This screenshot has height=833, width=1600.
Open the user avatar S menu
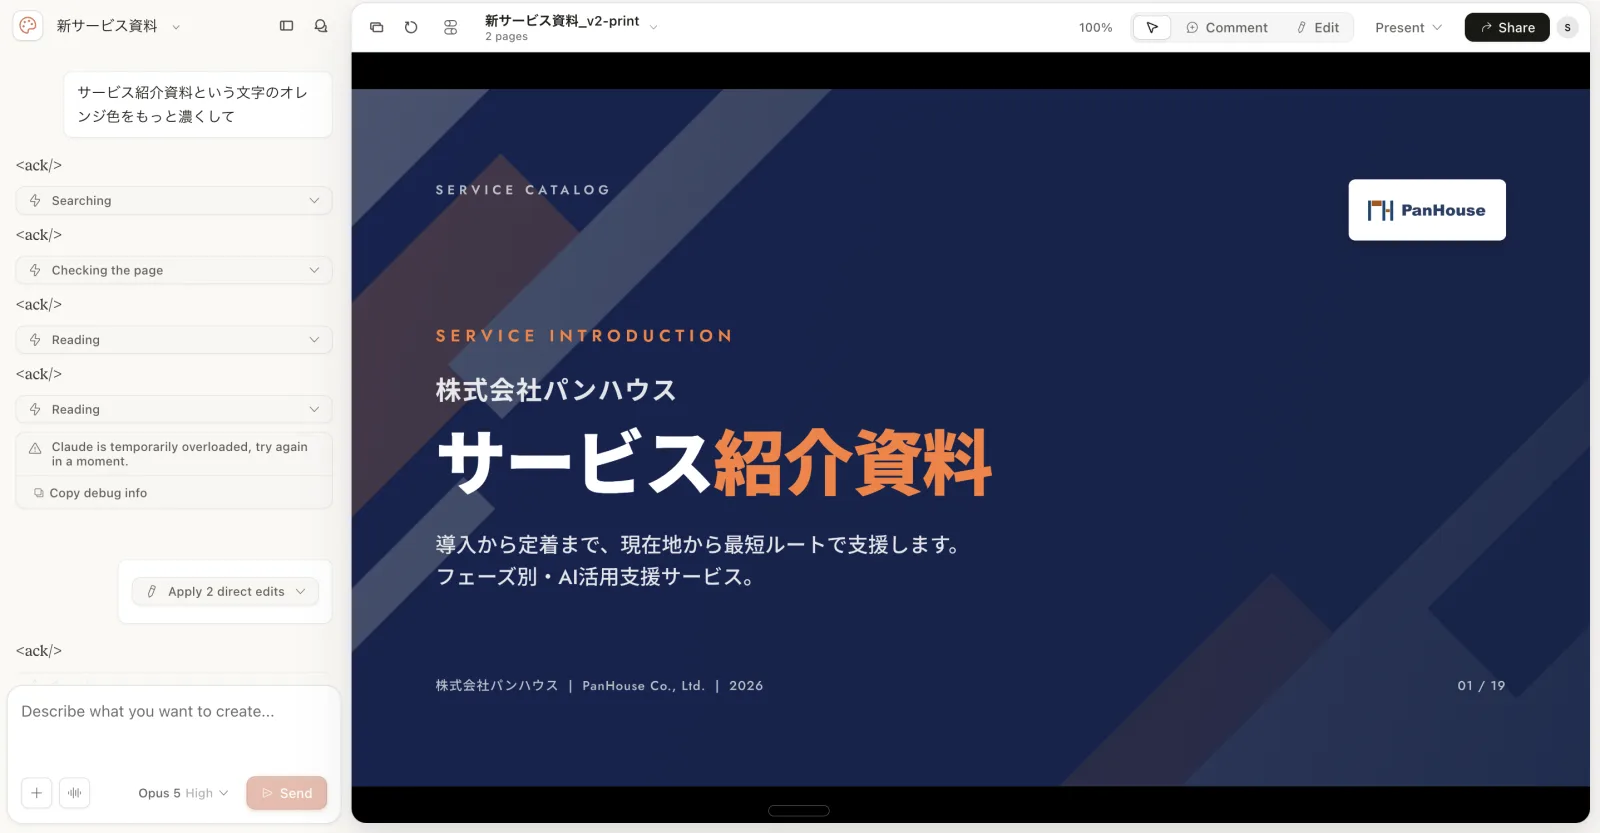[x=1567, y=28]
